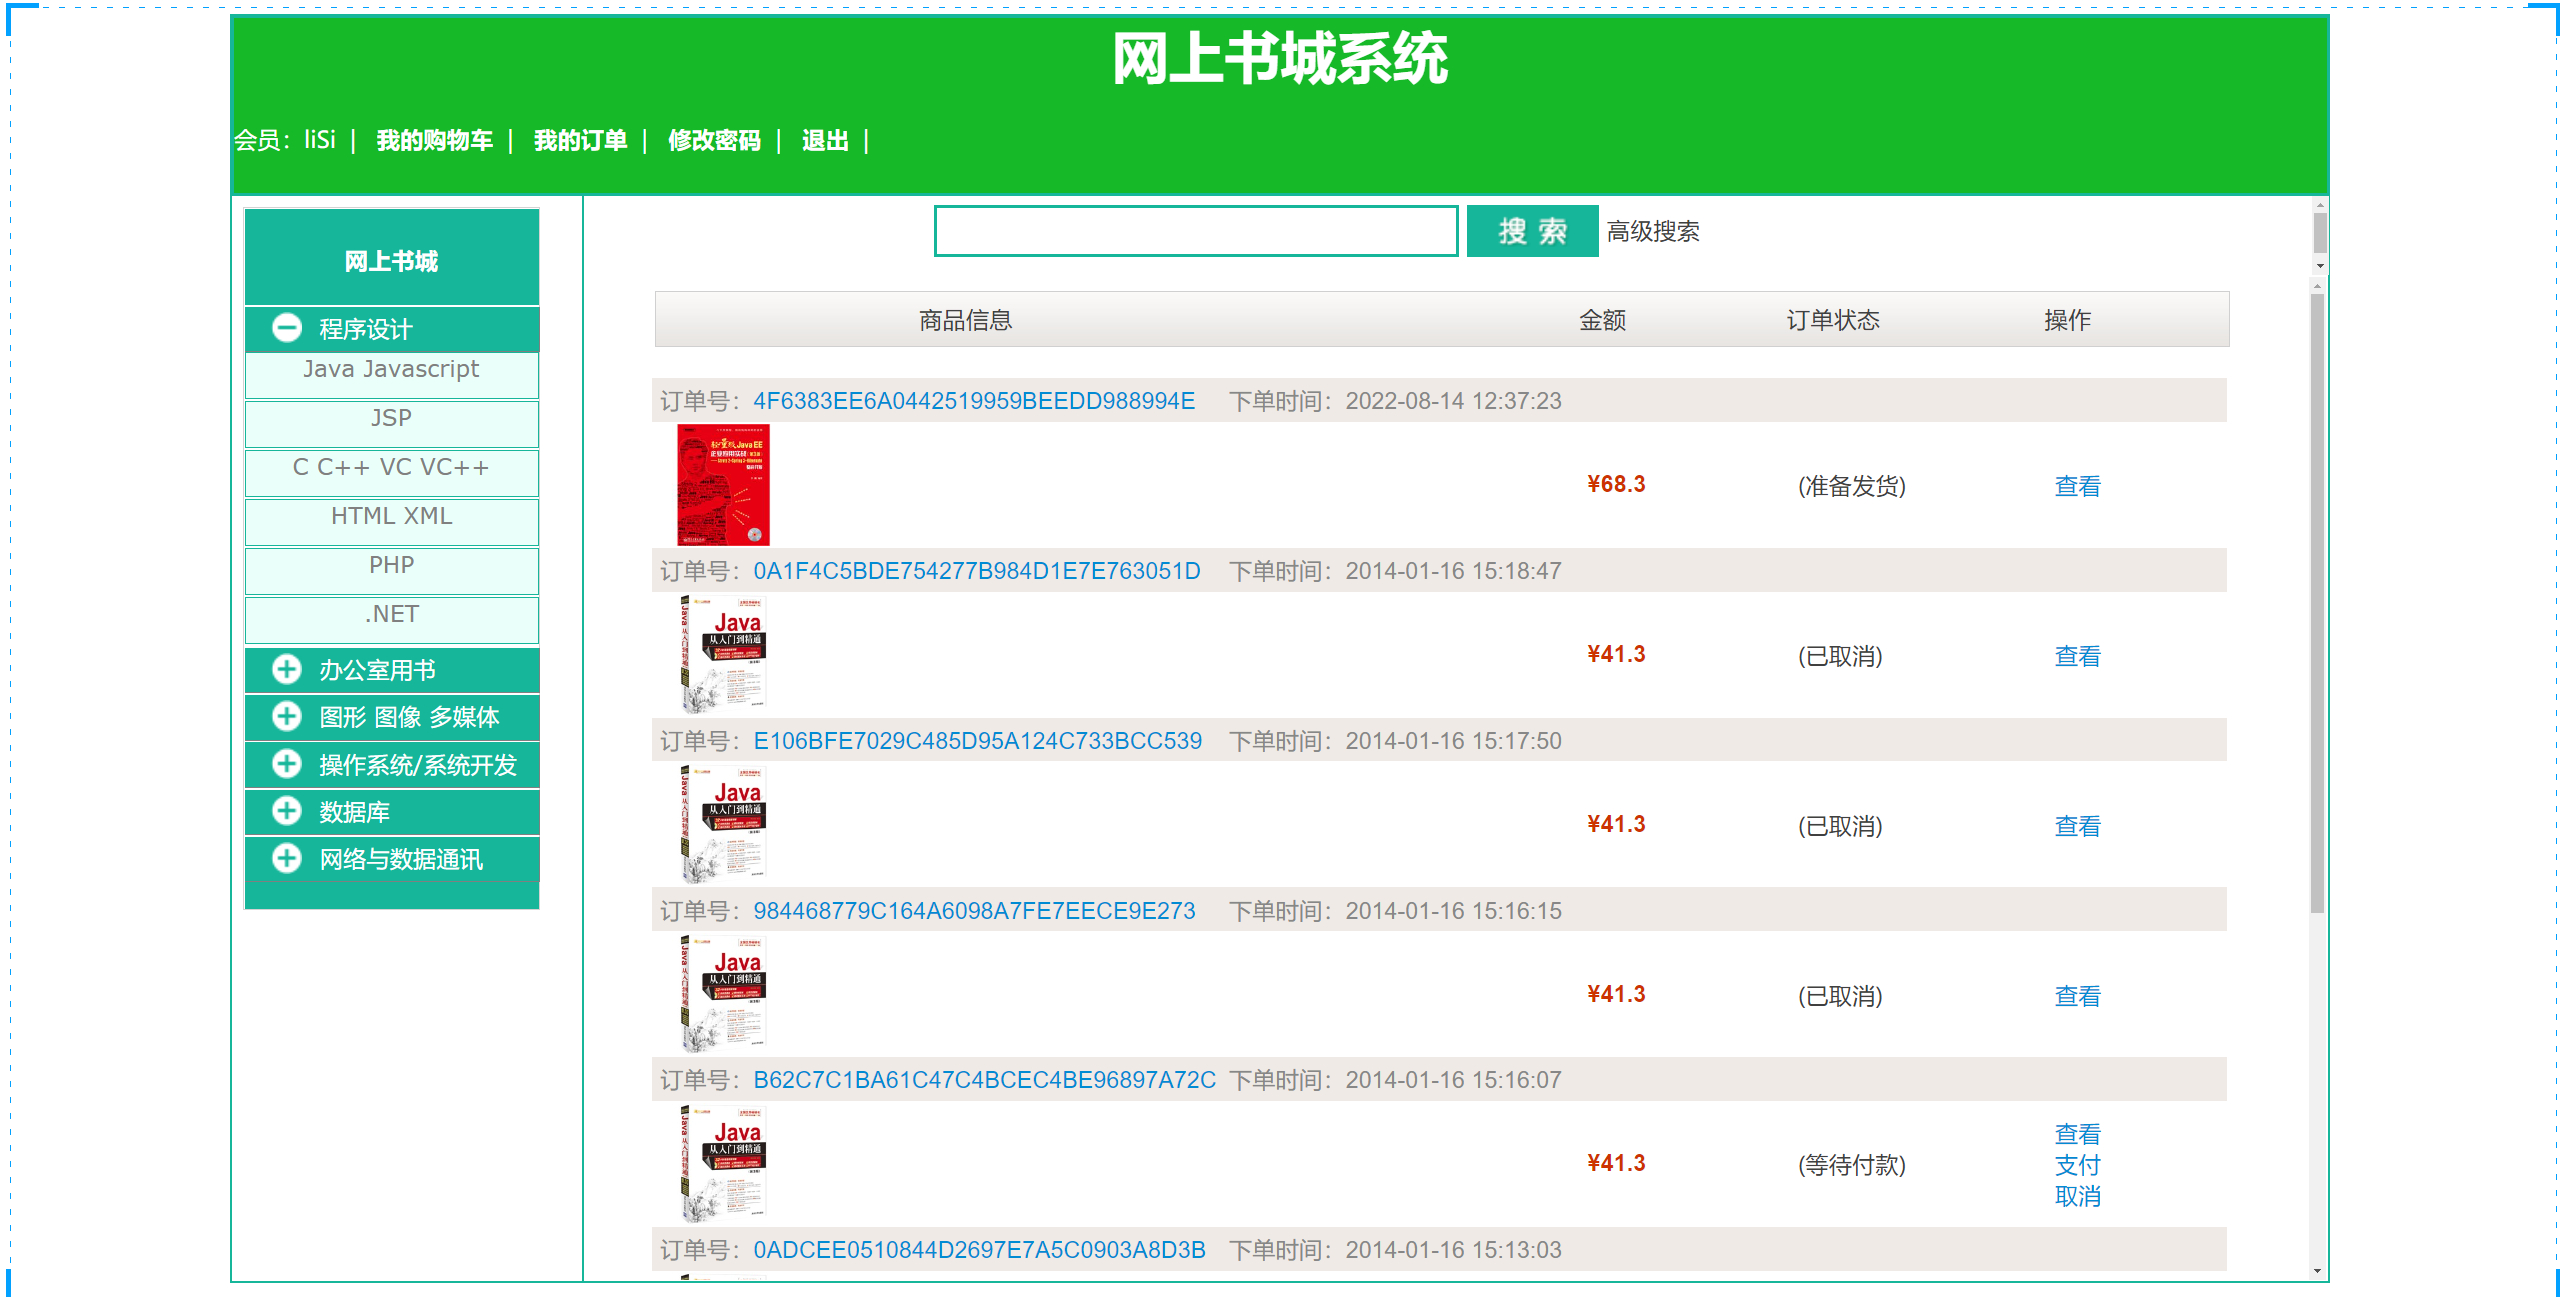
Task: Click the ¥68.3 order amount
Action: click(1616, 484)
